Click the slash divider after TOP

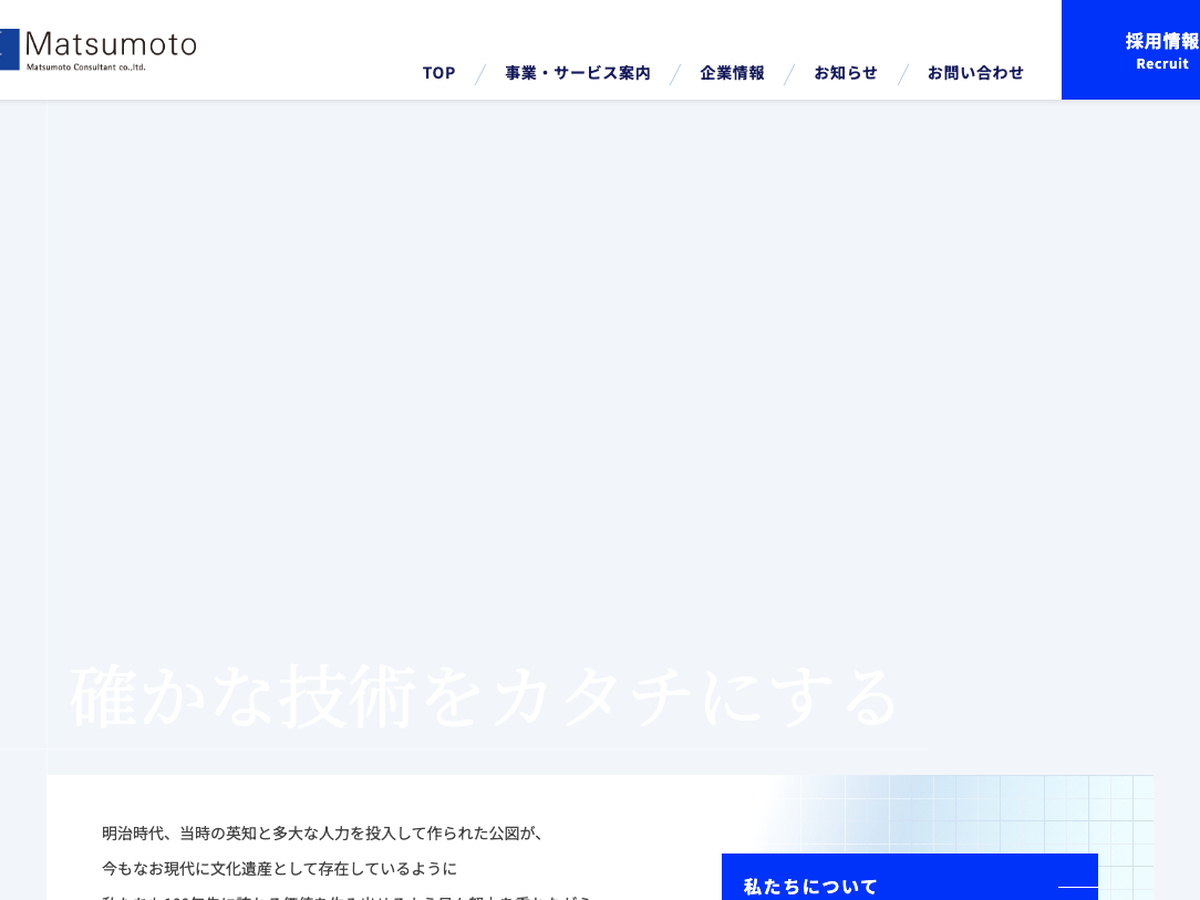pyautogui.click(x=480, y=74)
